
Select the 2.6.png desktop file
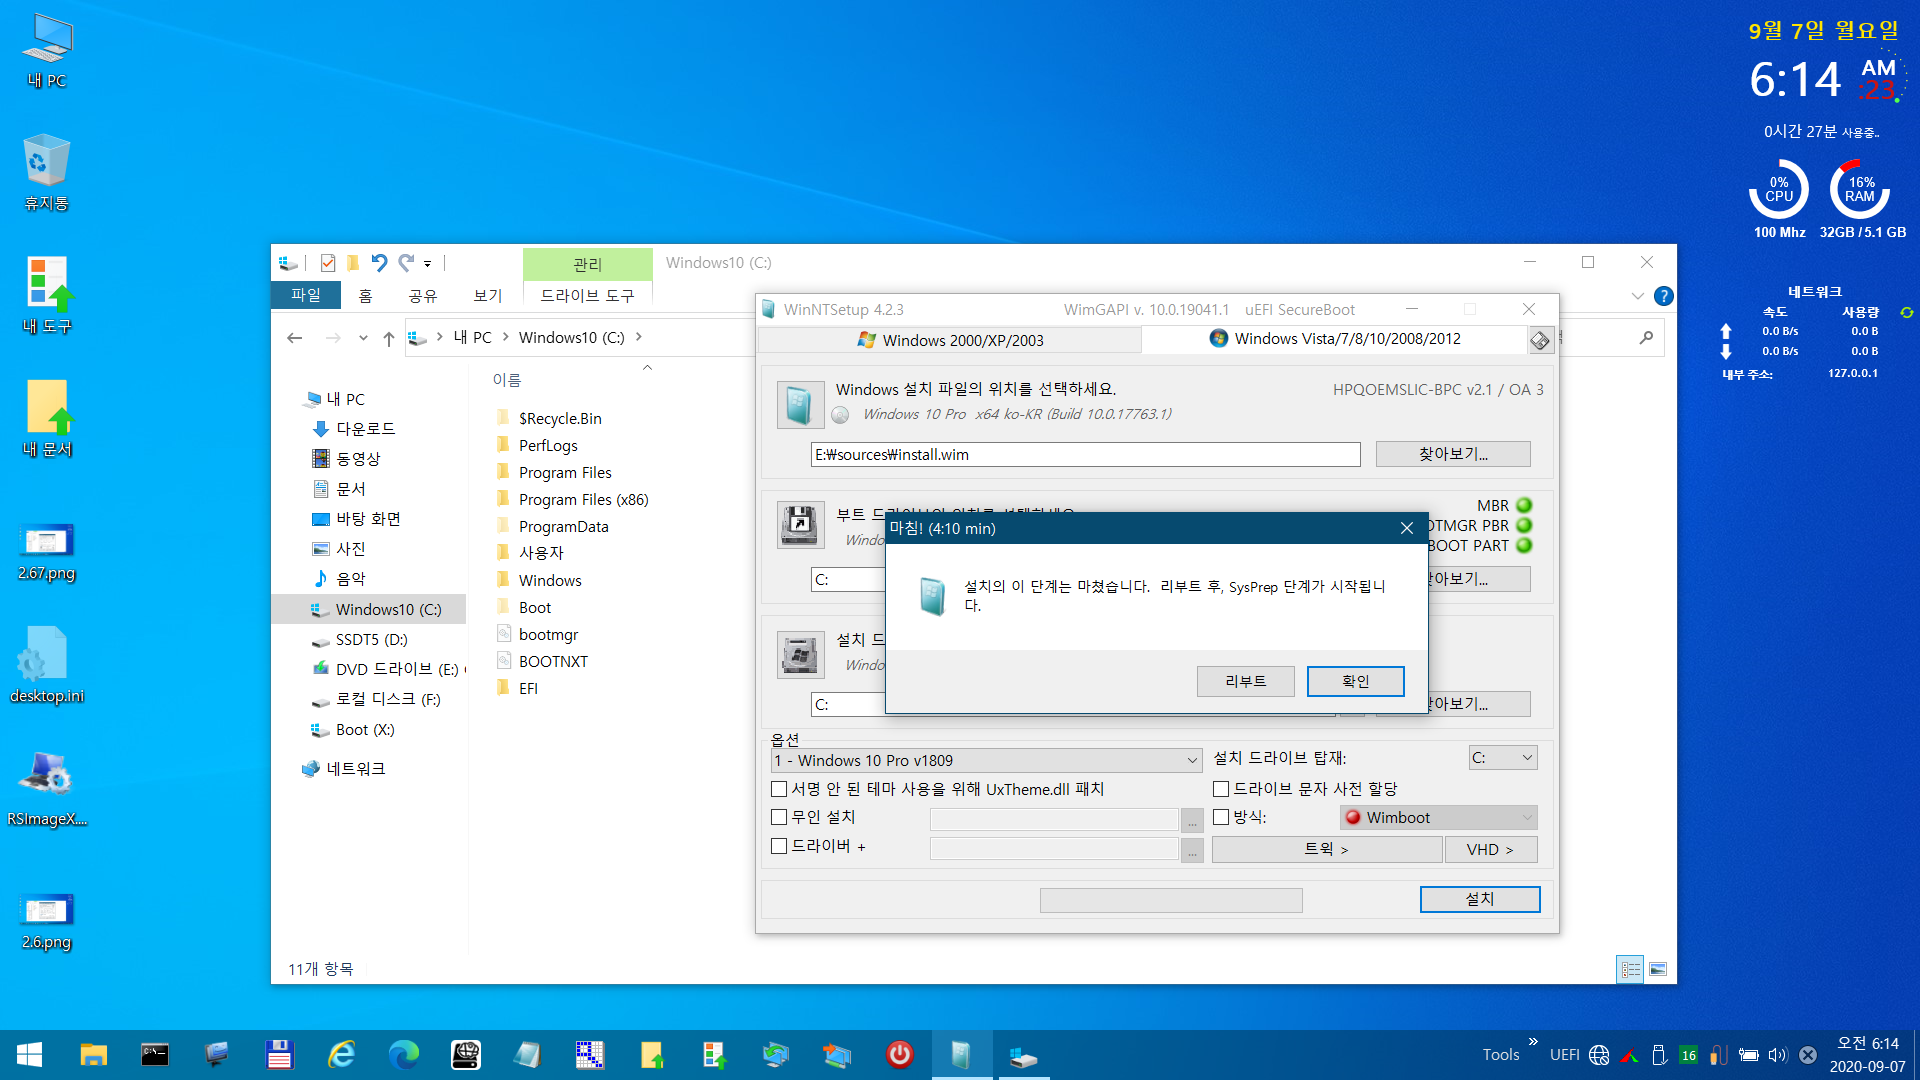(46, 920)
